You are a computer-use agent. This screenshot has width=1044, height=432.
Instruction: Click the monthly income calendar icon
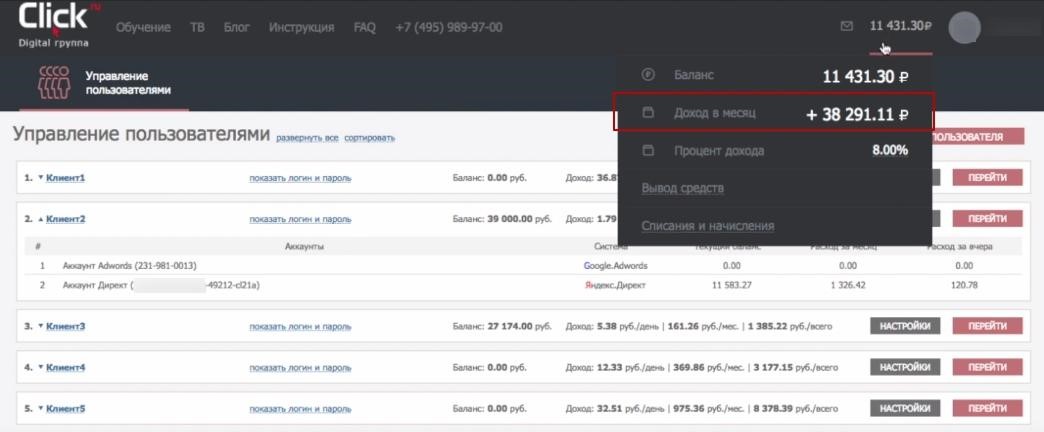[x=647, y=113]
